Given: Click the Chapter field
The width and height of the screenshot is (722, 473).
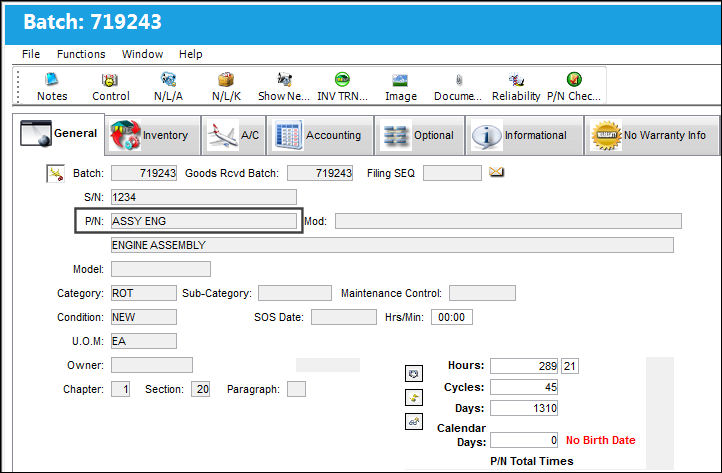Looking at the screenshot, I should (x=121, y=389).
